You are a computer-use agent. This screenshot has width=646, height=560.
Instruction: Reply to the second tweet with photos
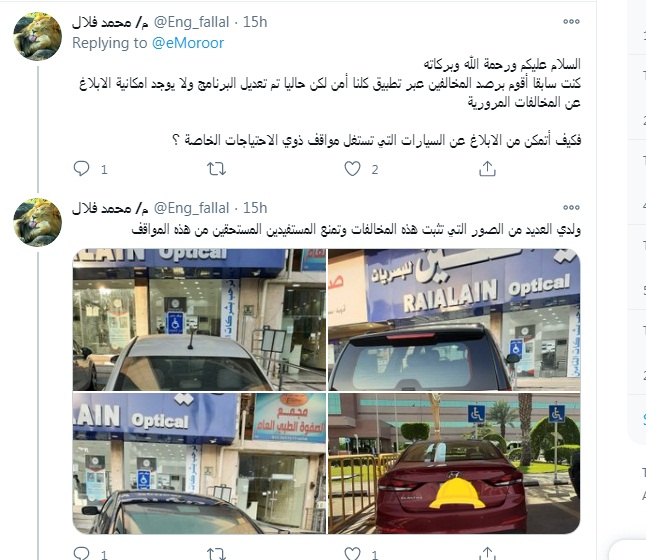(x=81, y=553)
